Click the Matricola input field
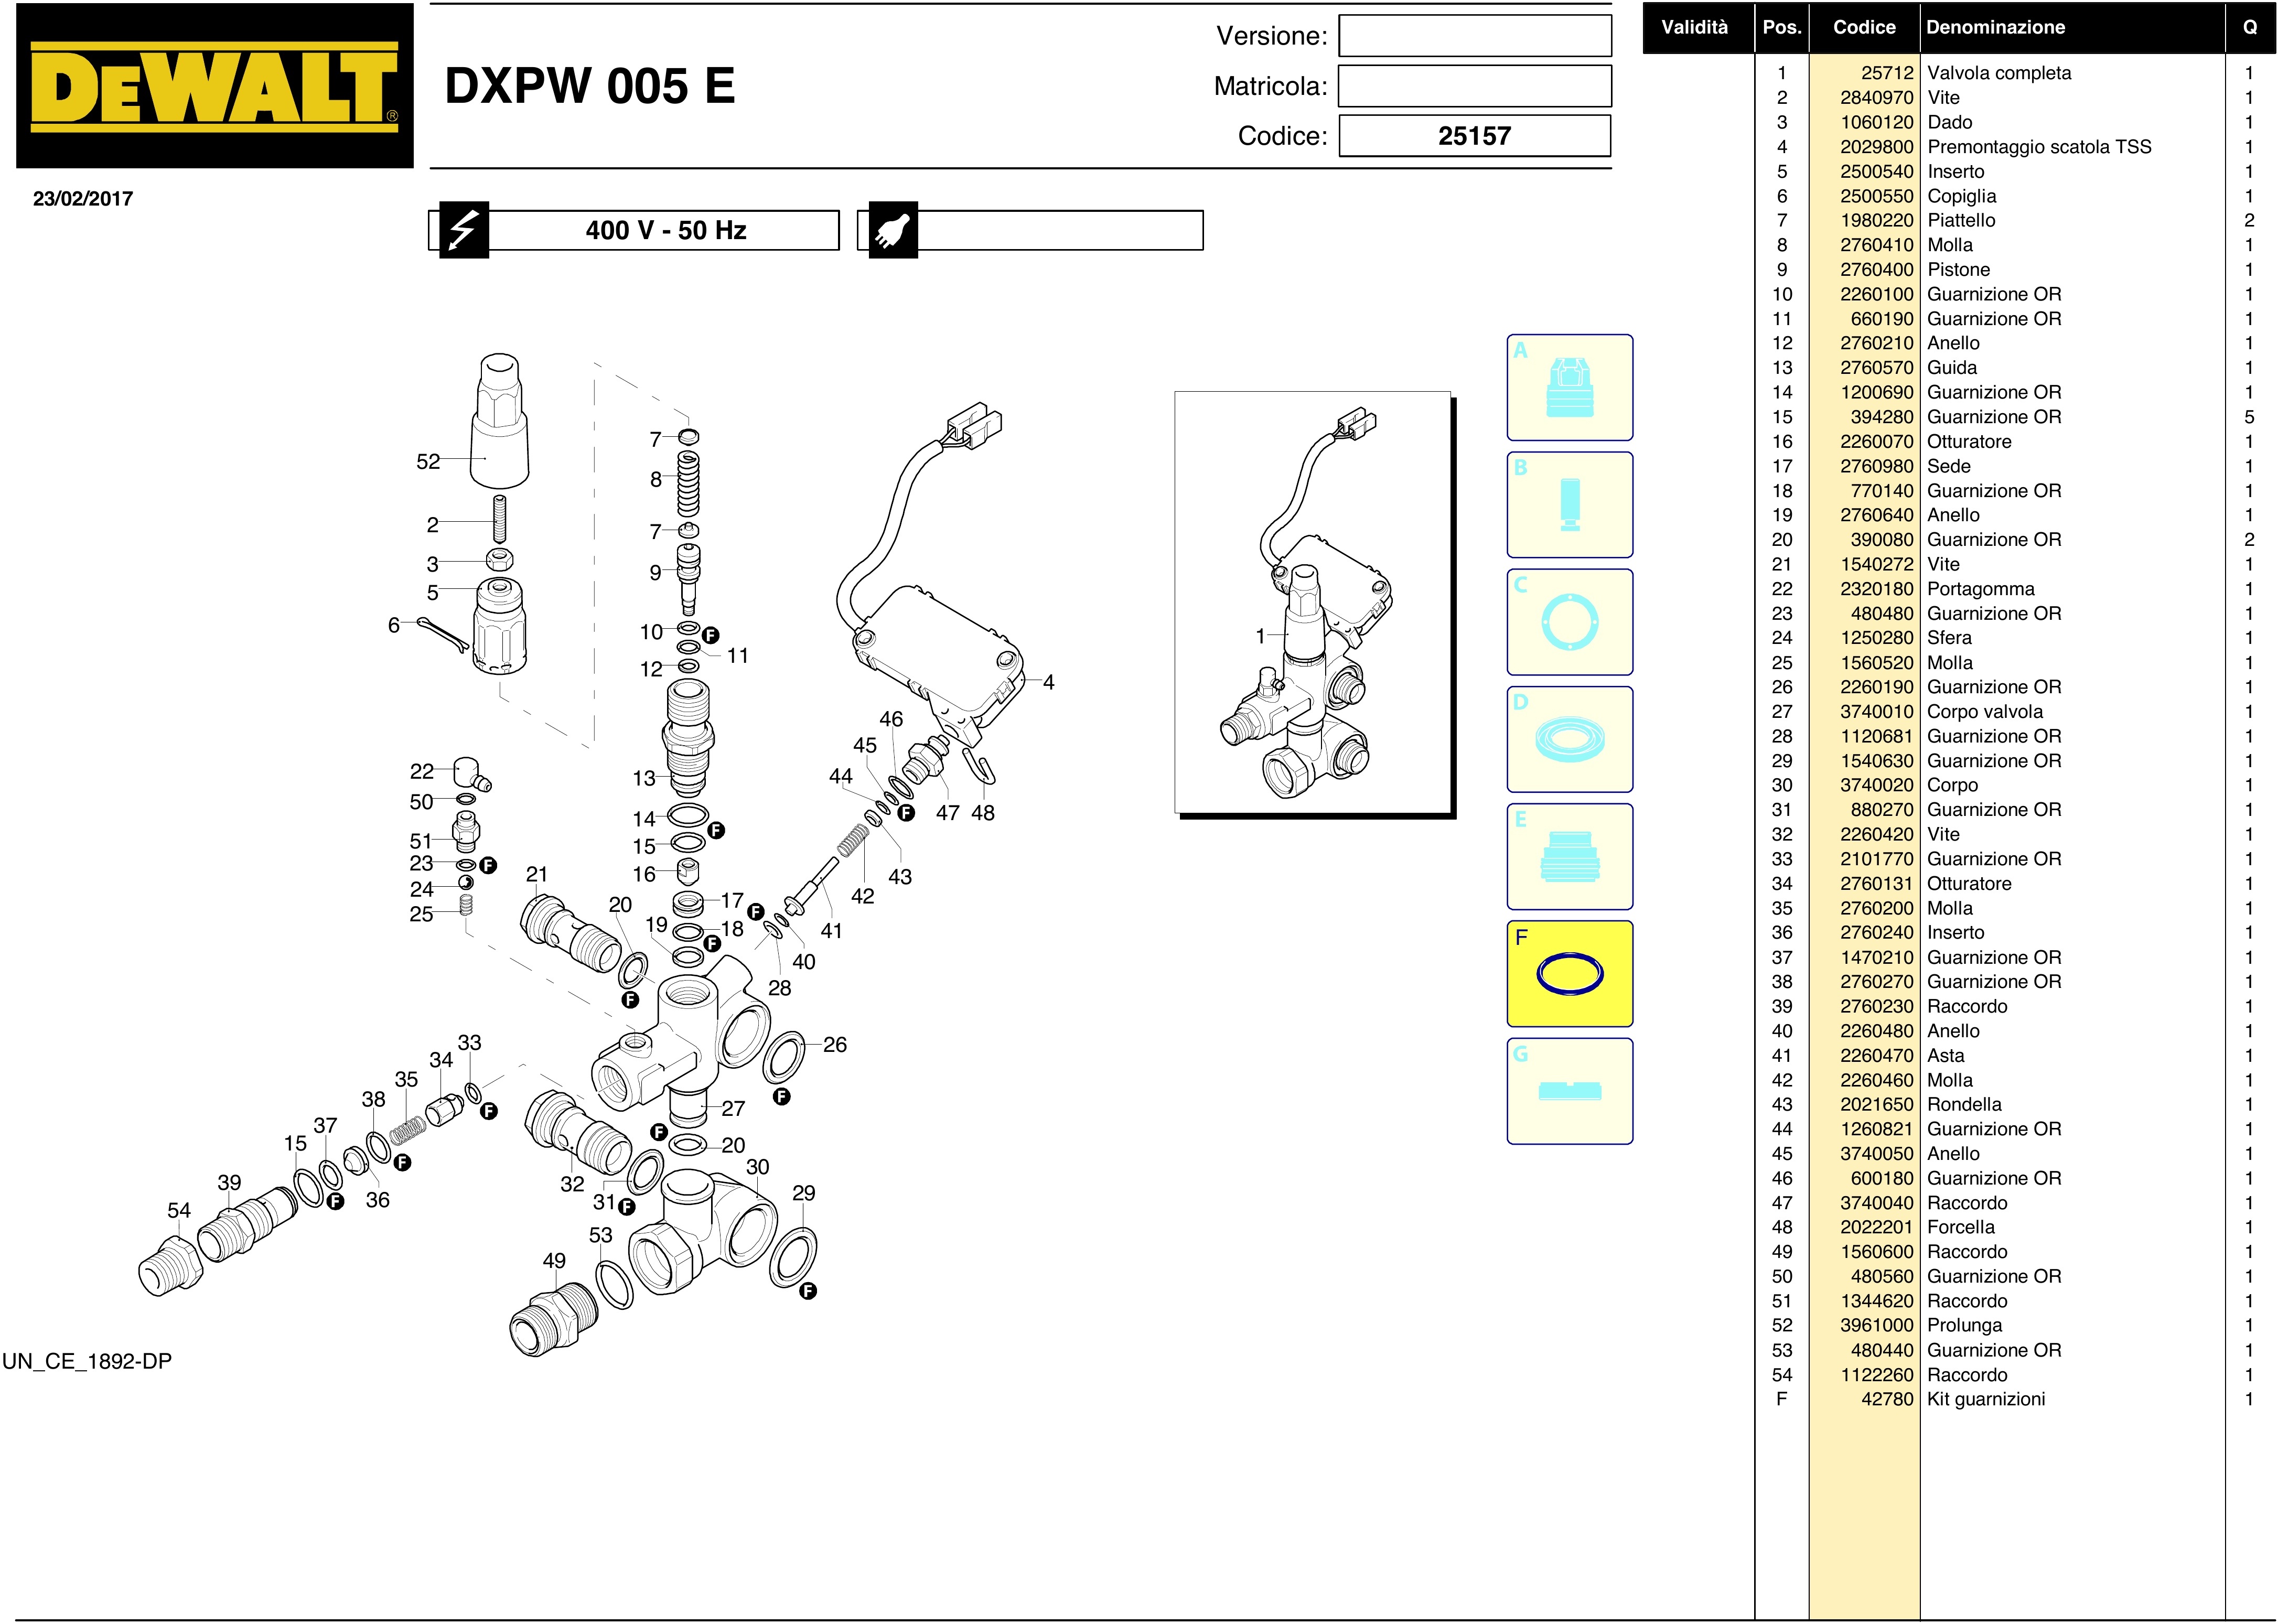Image resolution: width=2278 pixels, height=1624 pixels. pos(1474,86)
